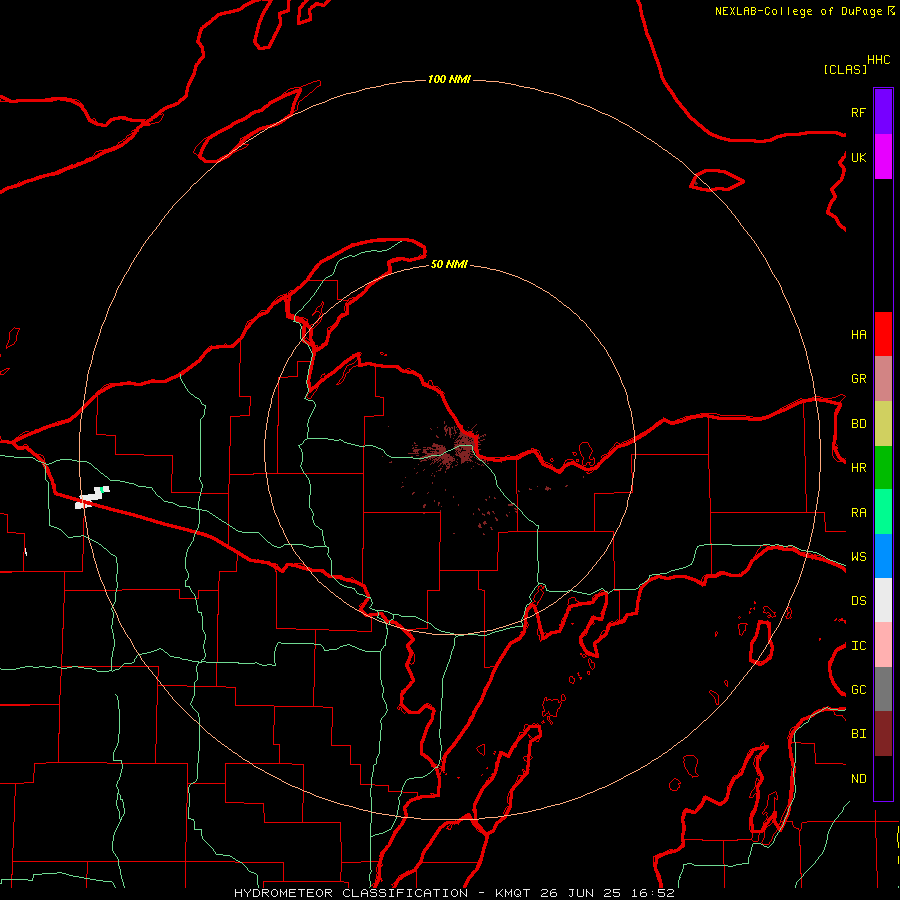Click the green HR legend color swatch

click(883, 468)
